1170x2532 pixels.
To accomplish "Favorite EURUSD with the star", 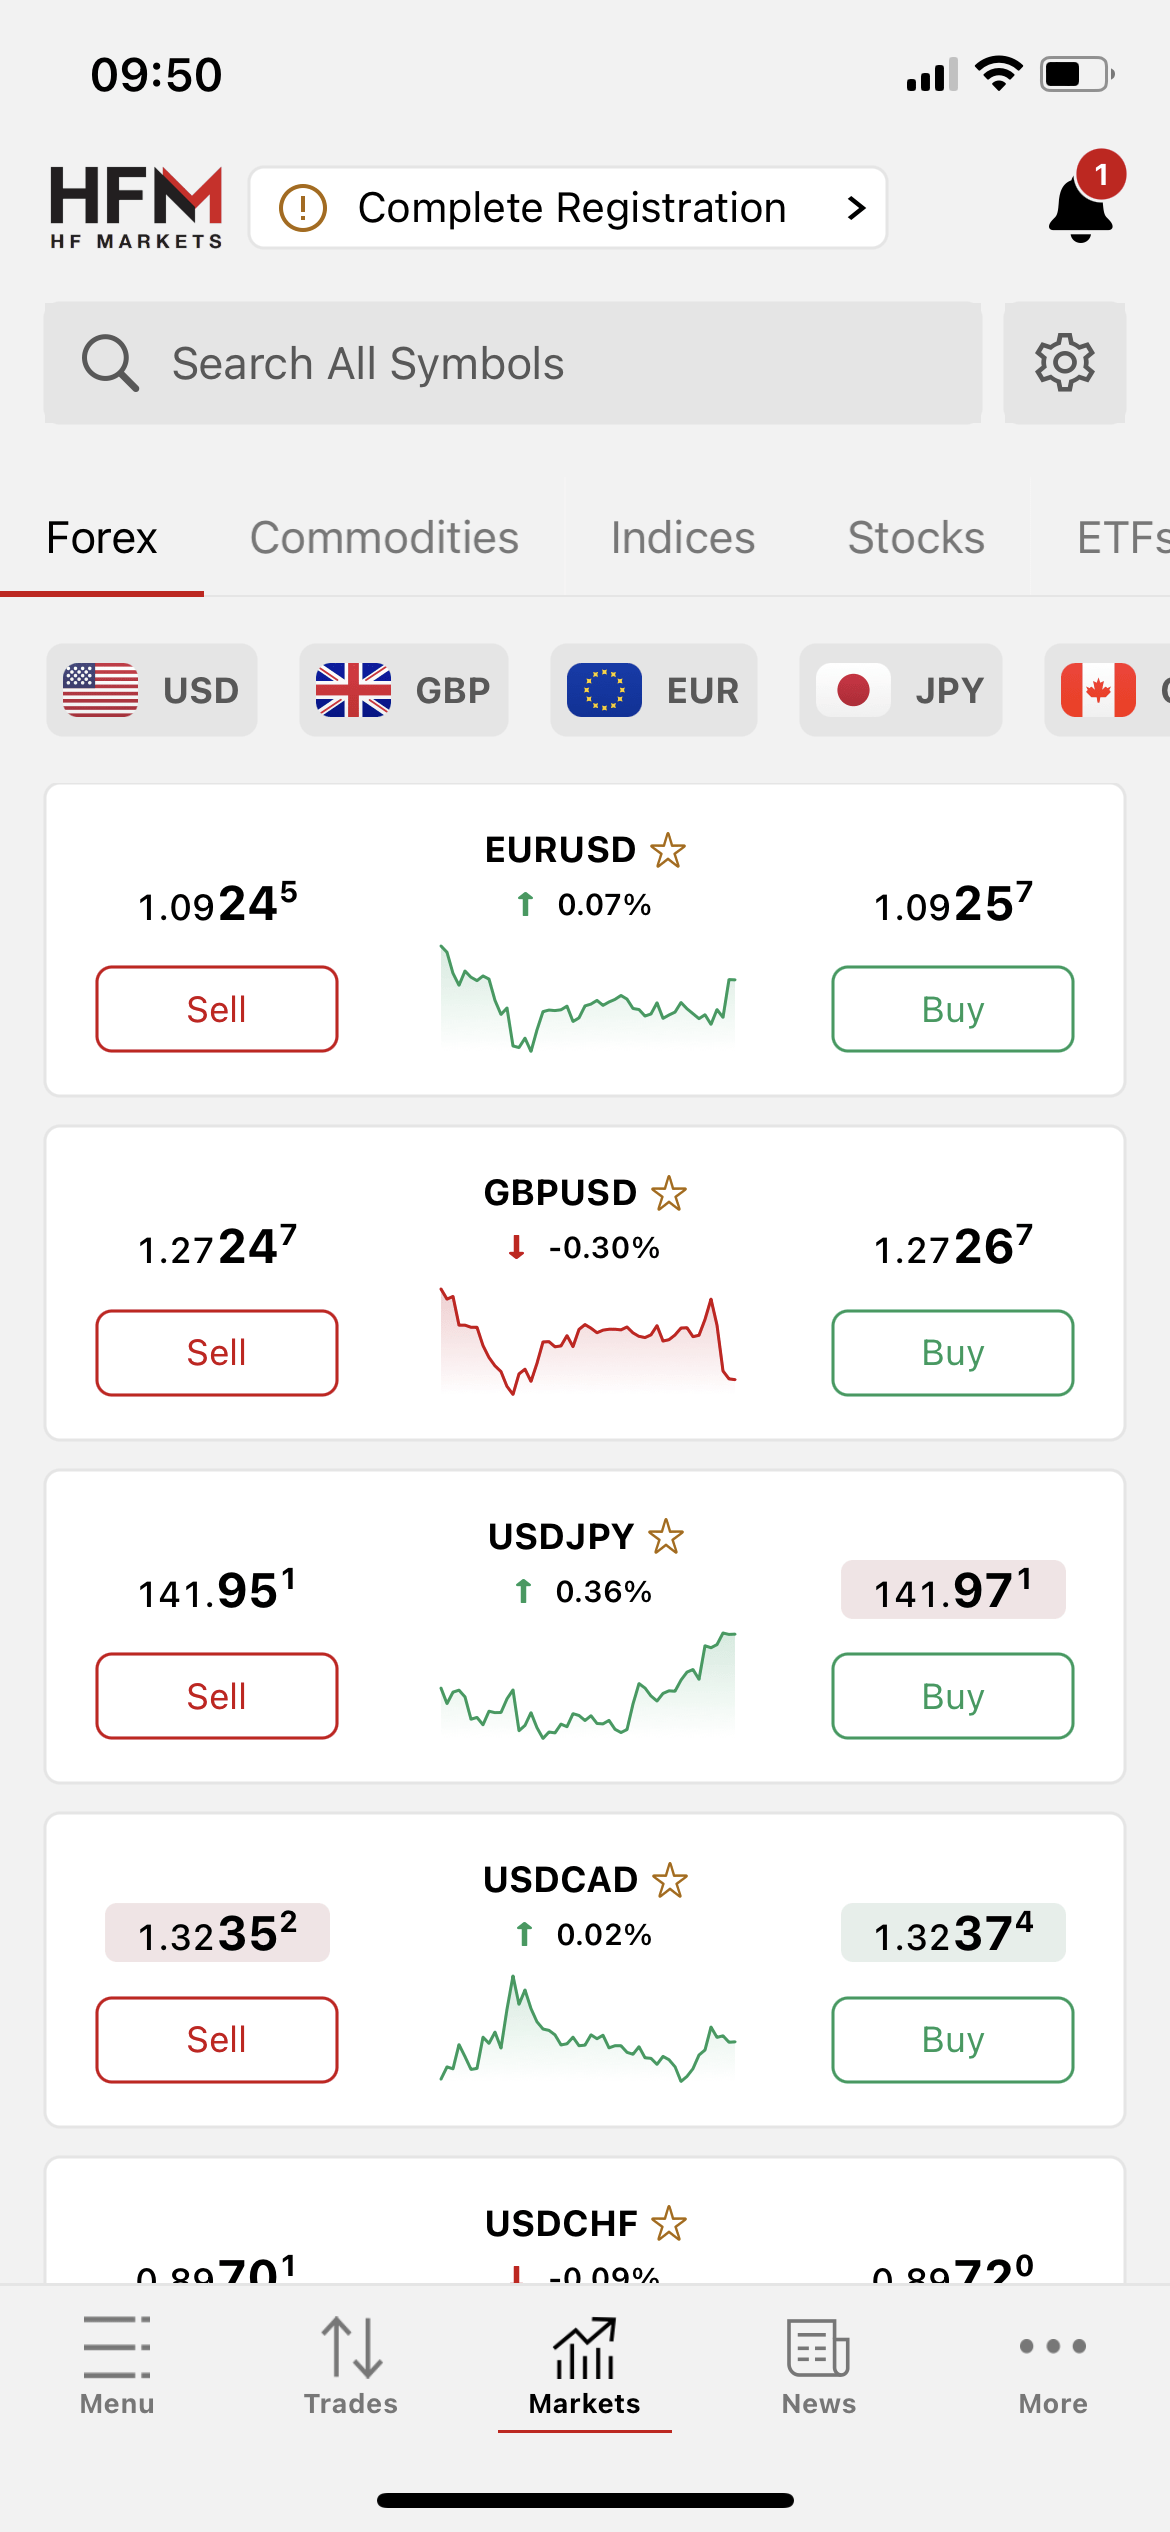I will [x=668, y=851].
